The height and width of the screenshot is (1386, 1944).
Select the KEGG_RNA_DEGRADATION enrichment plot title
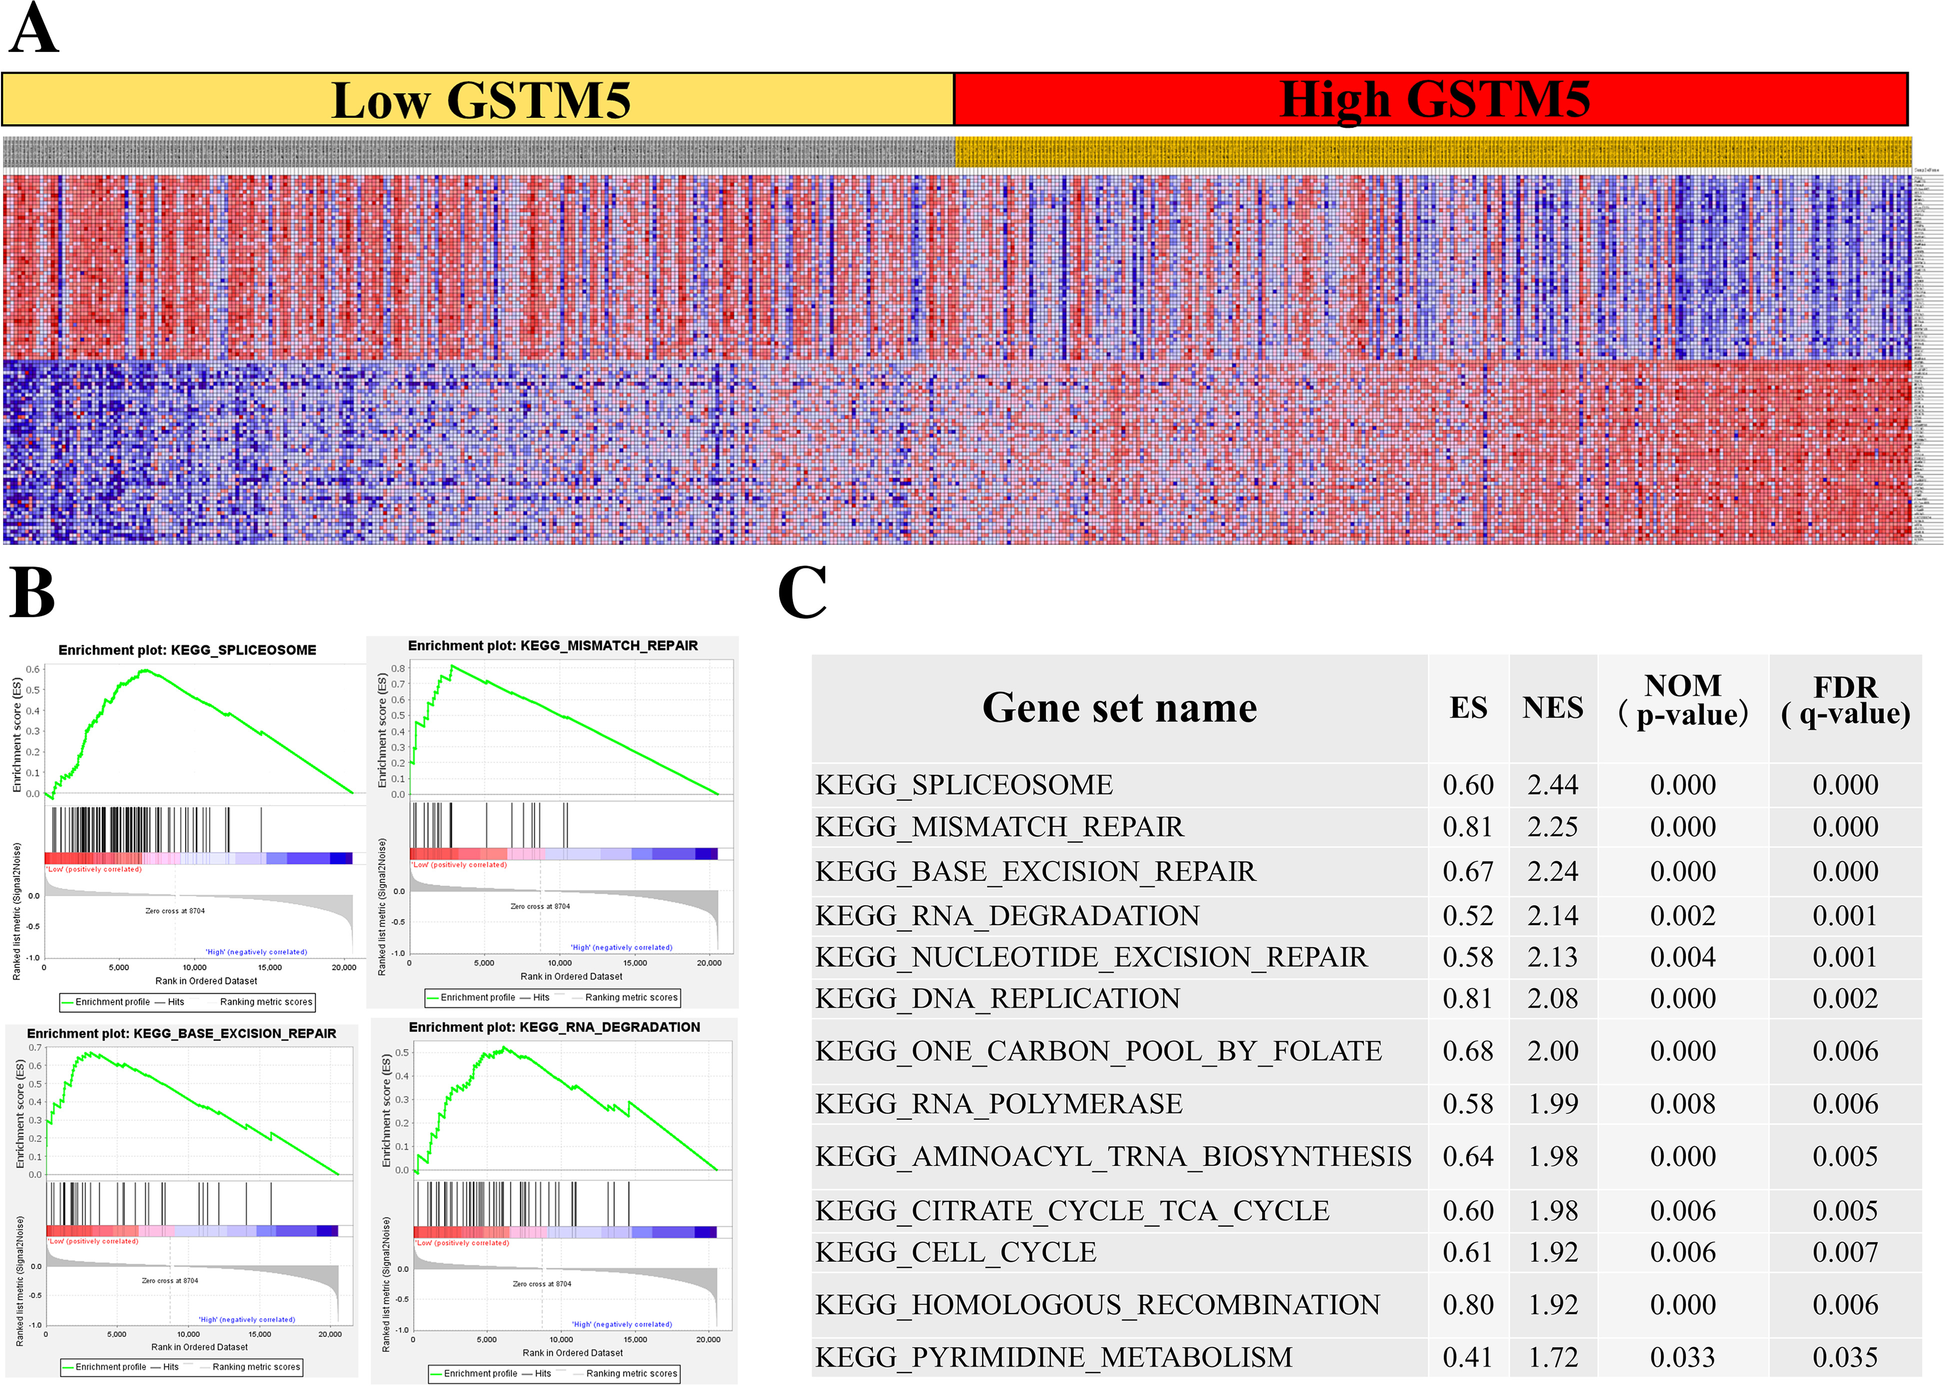(554, 1027)
